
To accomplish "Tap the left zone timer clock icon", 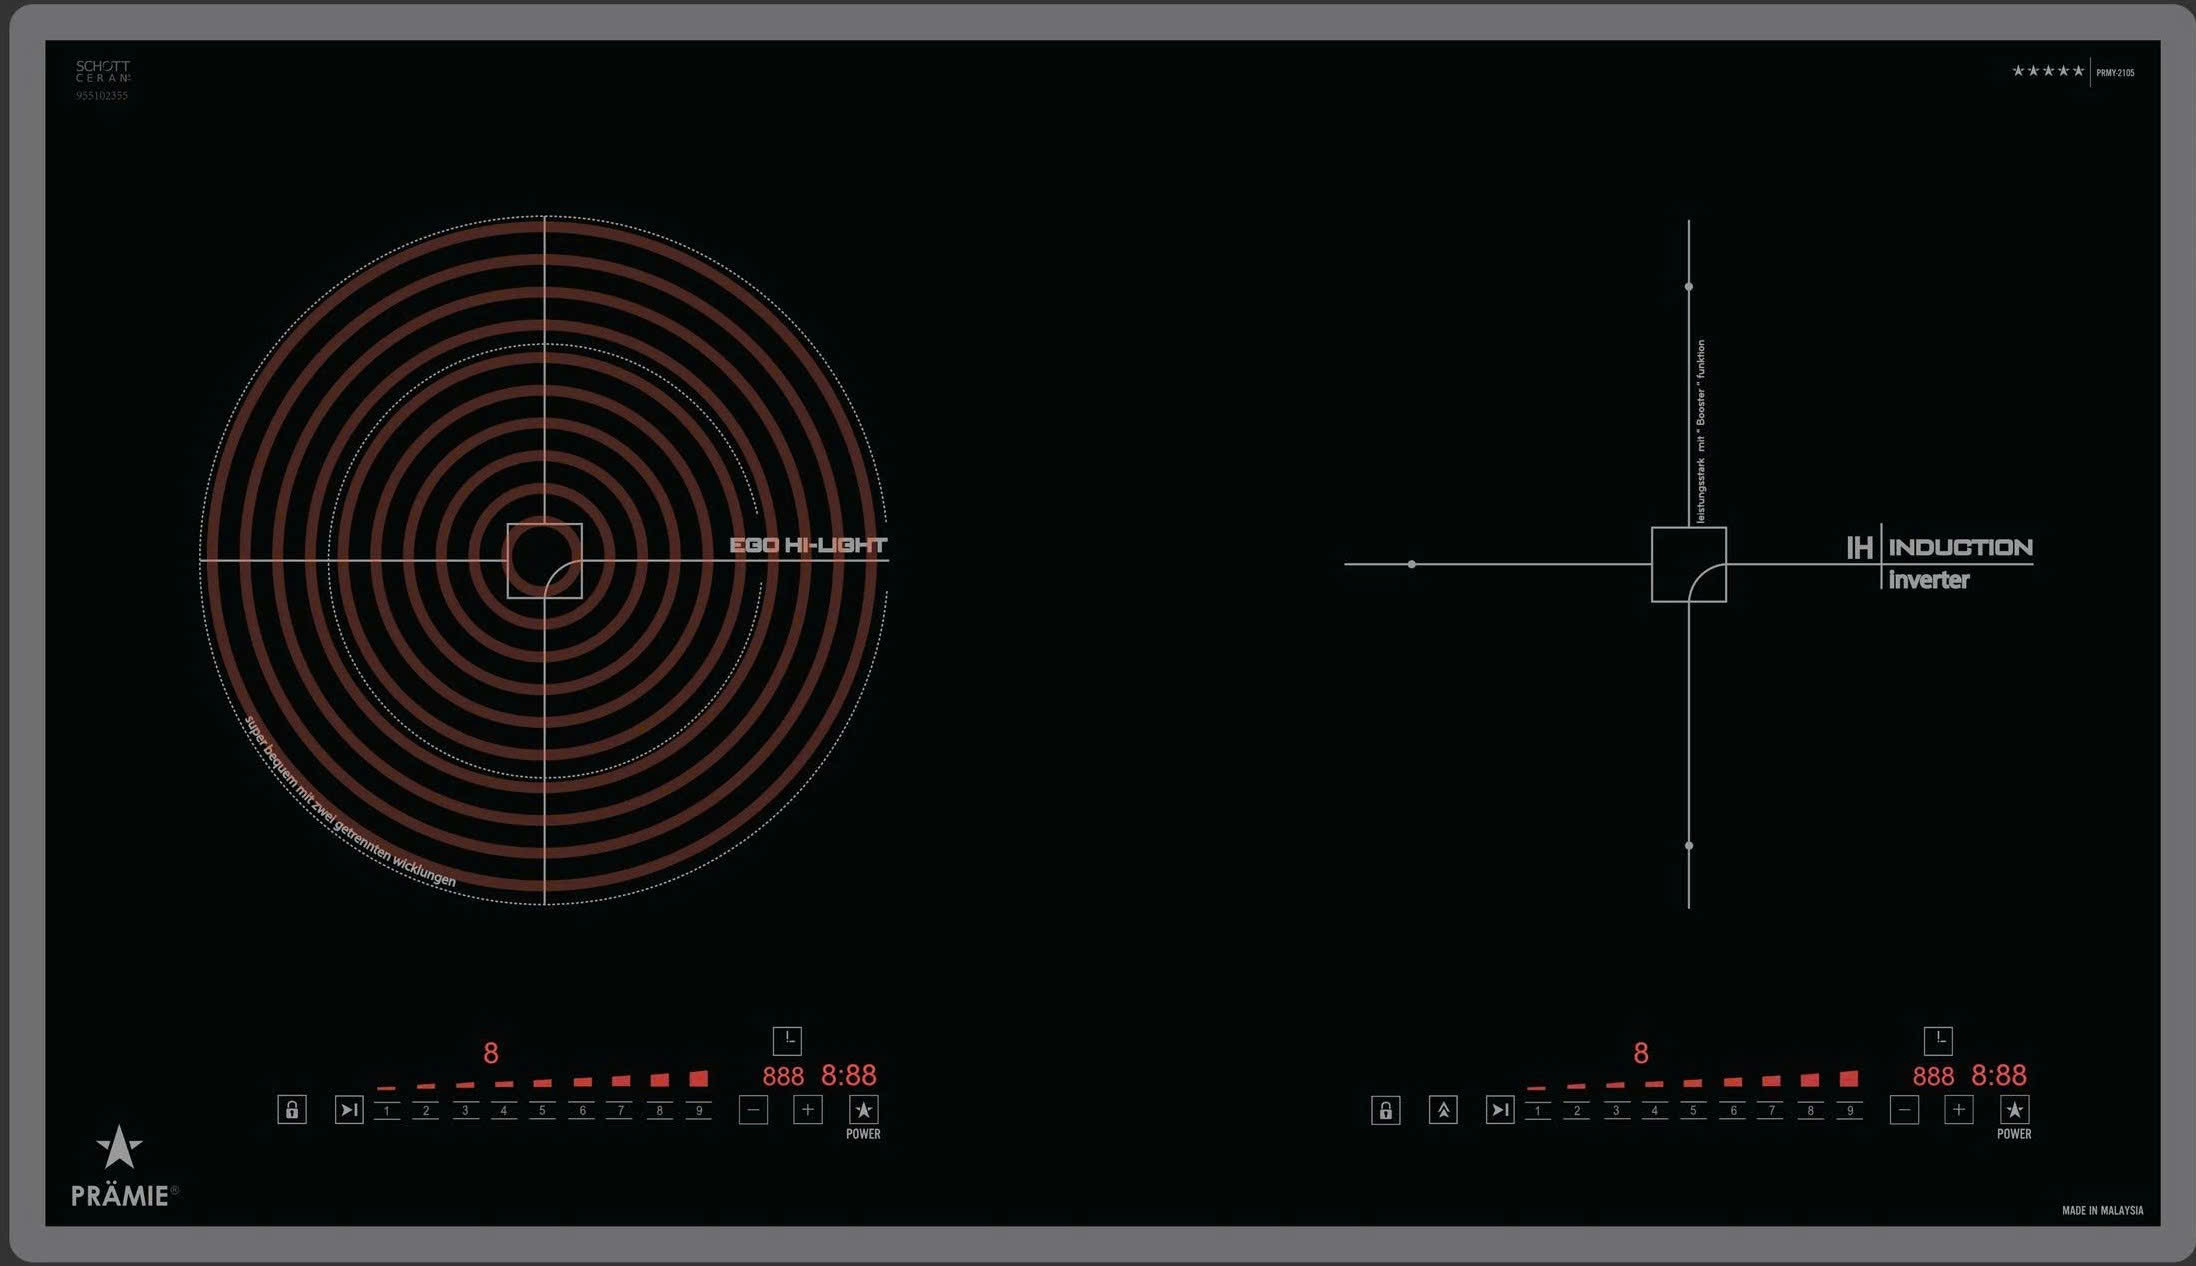I will (787, 1040).
